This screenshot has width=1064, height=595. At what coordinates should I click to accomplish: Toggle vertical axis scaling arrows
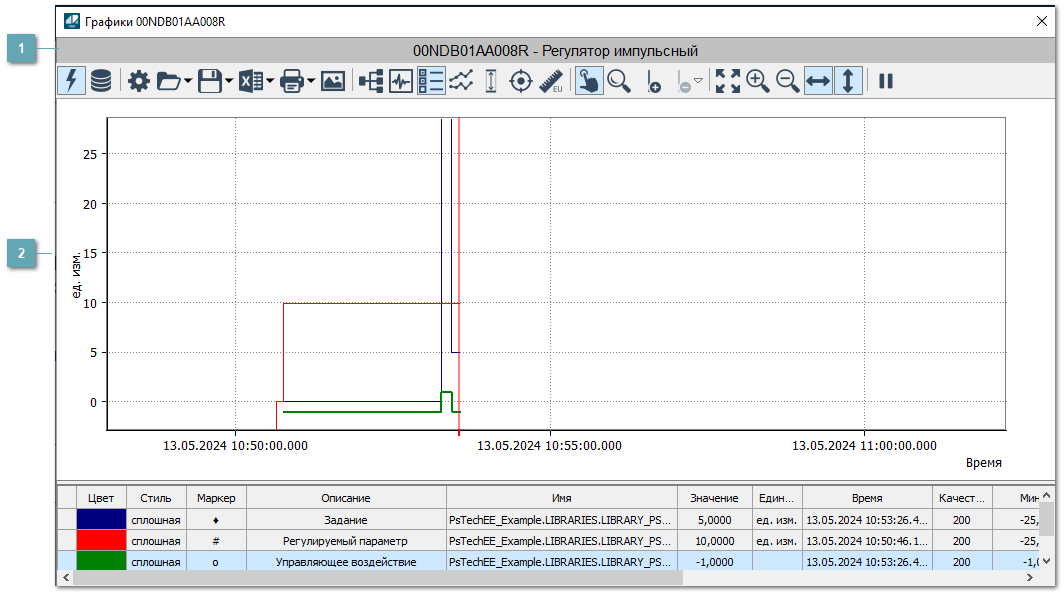pos(848,82)
